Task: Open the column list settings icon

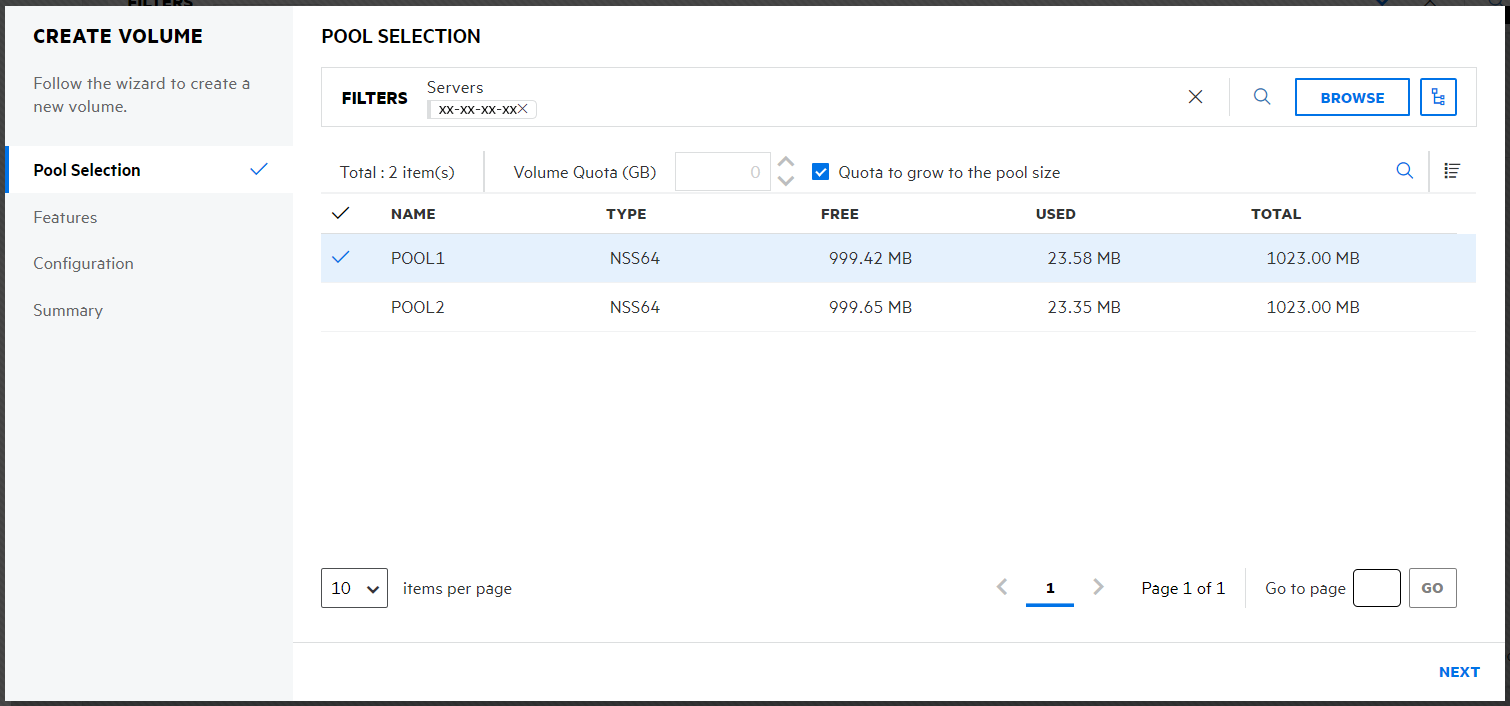Action: [x=1452, y=171]
